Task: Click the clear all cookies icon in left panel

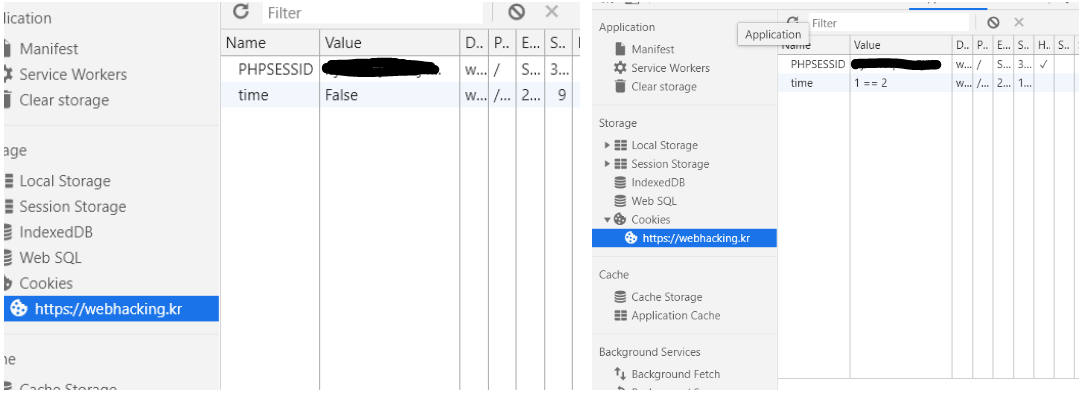Action: [516, 12]
